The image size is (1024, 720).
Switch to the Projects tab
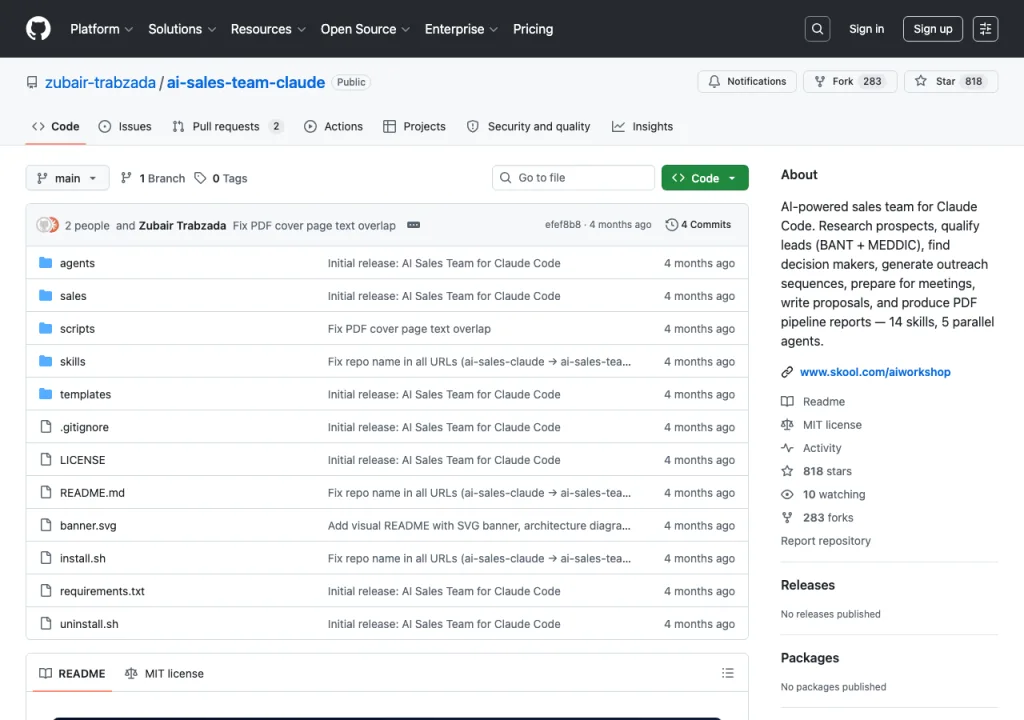(414, 126)
